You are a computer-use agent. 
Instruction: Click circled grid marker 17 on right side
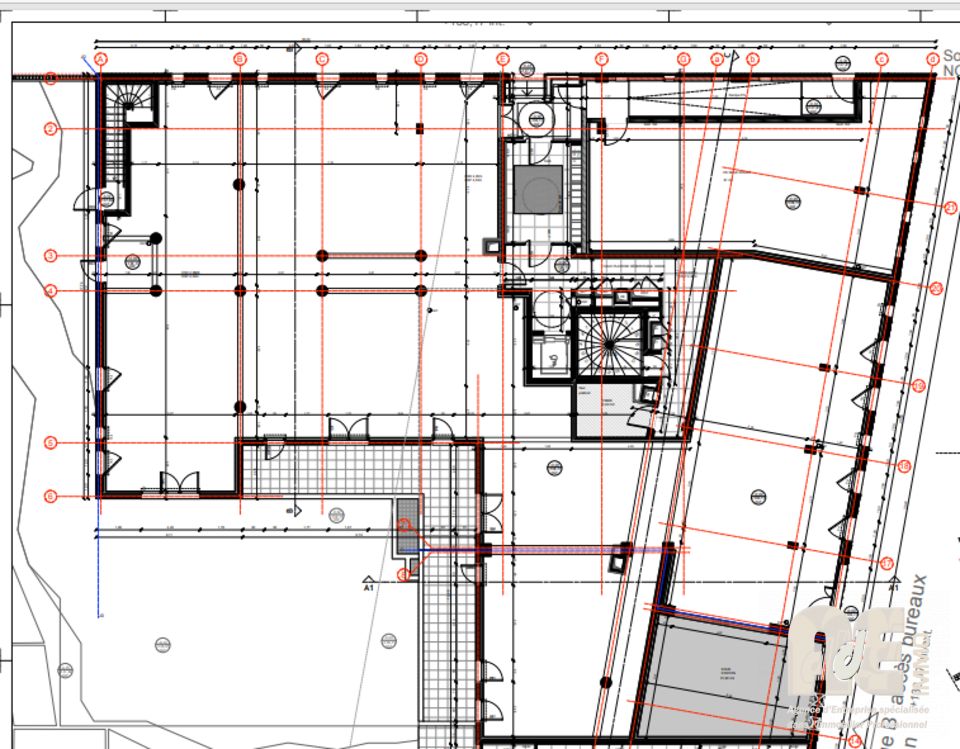[x=886, y=563]
